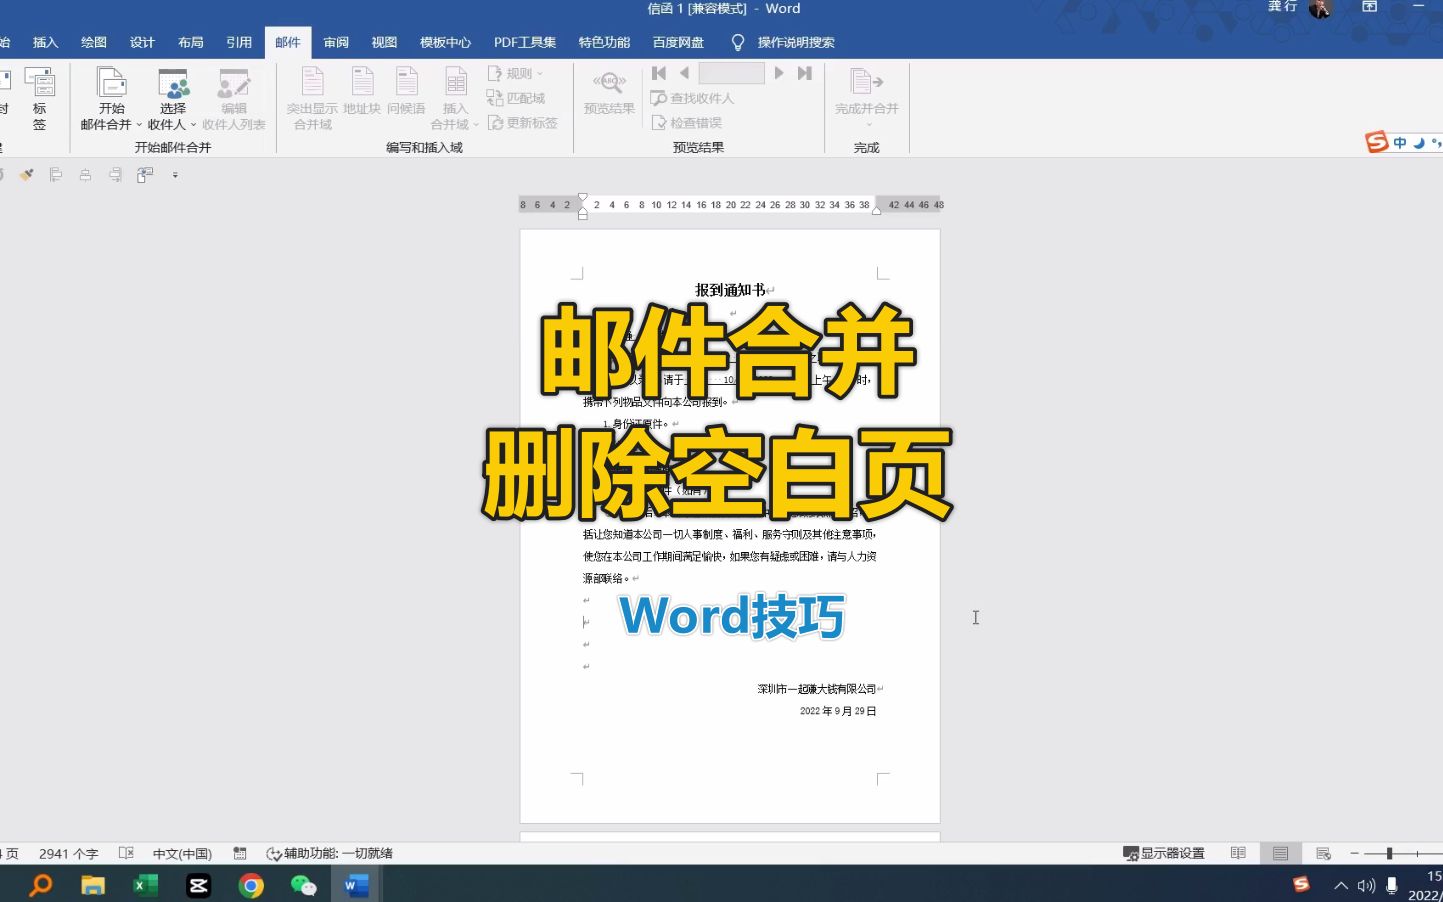Switch to Read Mode view
This screenshot has width=1443, height=902.
pos(1238,853)
